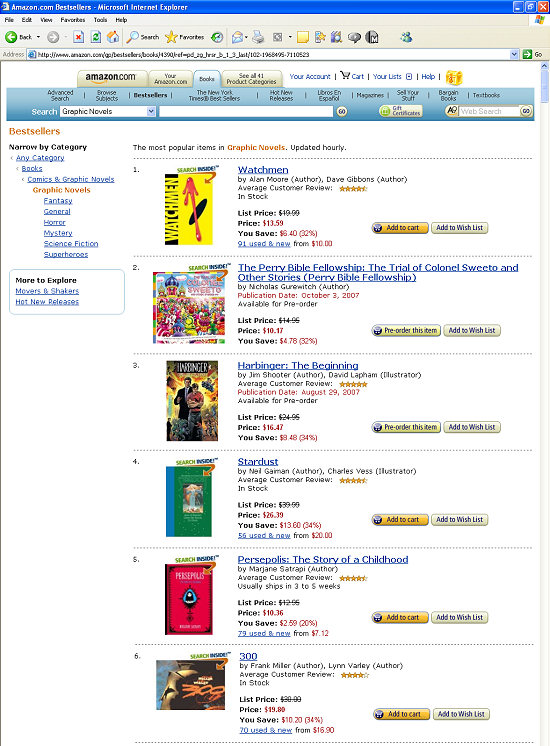Click the Refresh page icon
This screenshot has height=746, width=550.
96,37
